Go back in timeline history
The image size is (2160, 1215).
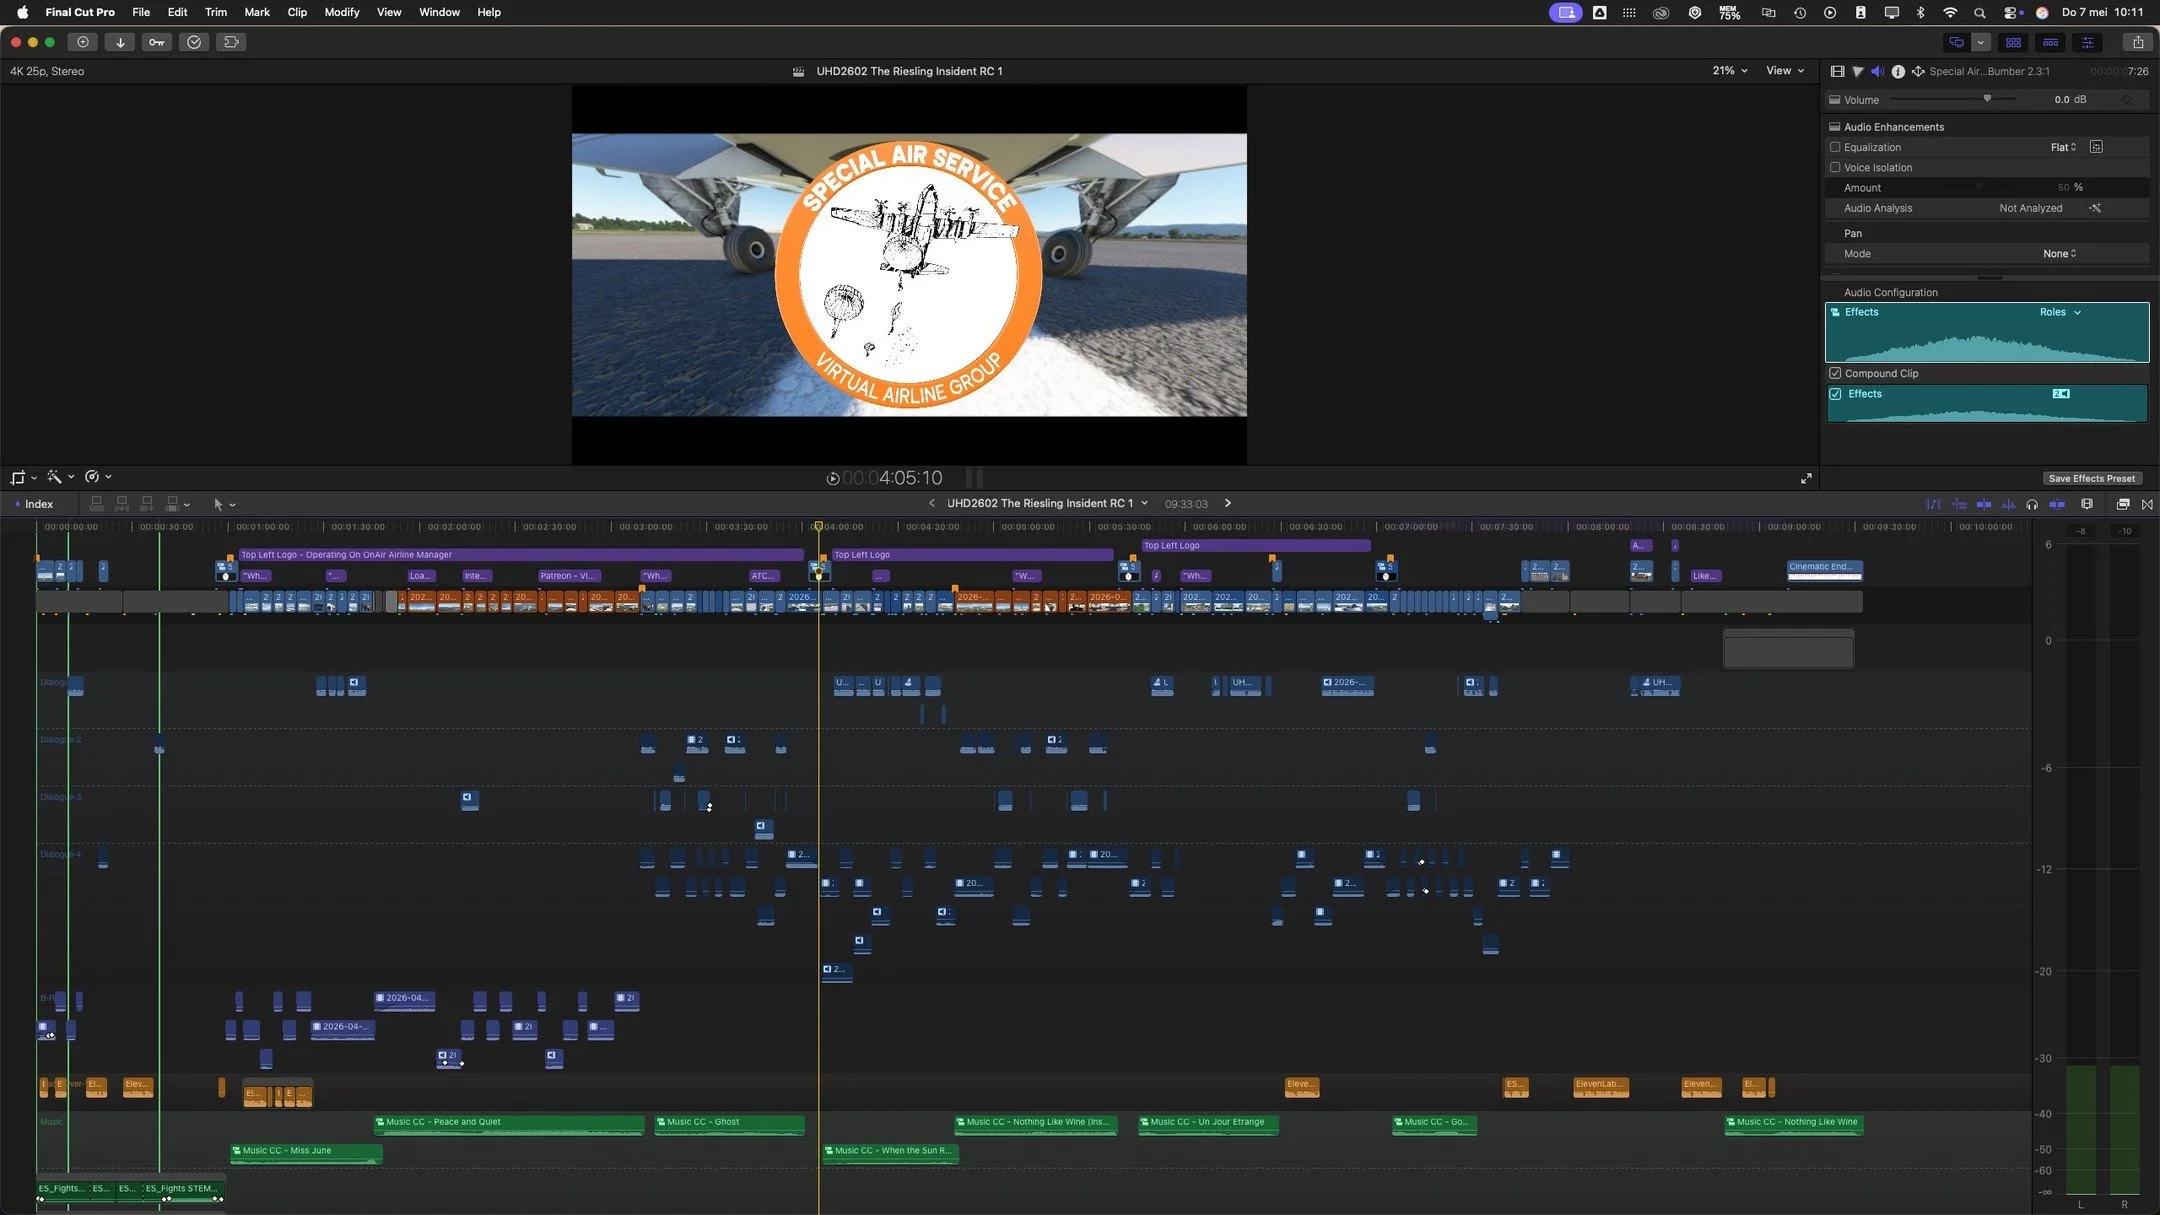pyautogui.click(x=931, y=503)
